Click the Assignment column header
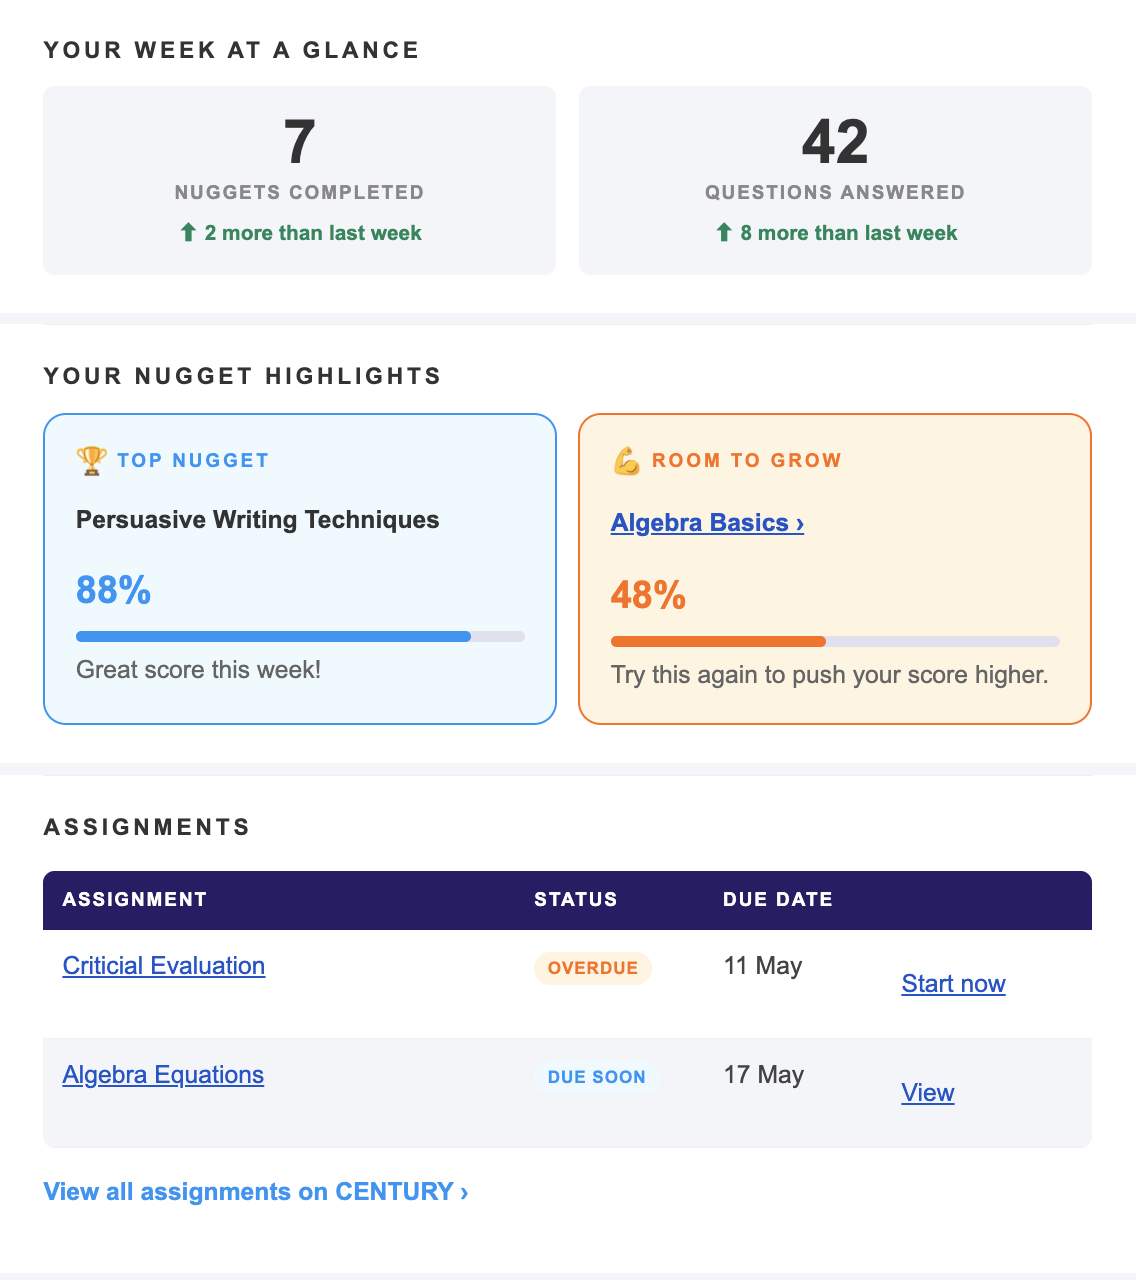Viewport: 1136px width, 1280px height. click(x=135, y=899)
